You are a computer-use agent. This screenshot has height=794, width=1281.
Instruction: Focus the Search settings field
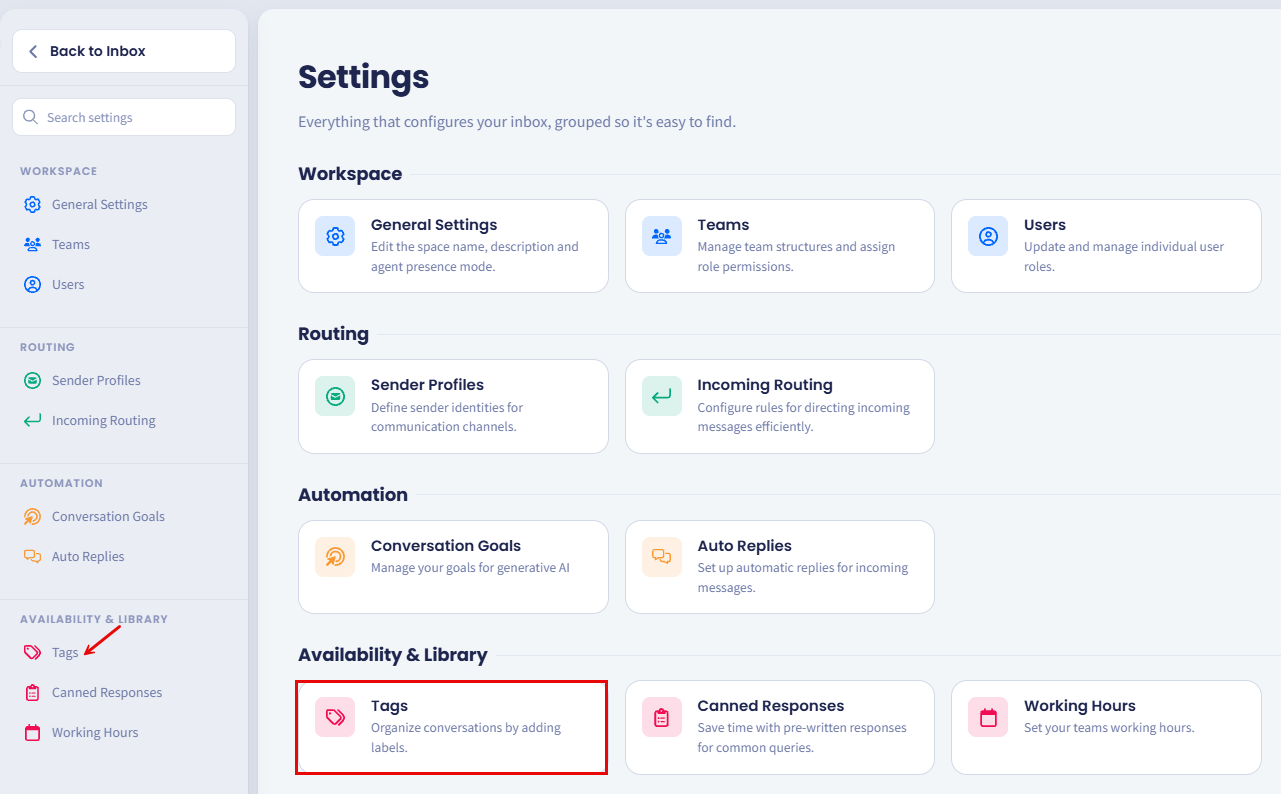pos(124,117)
